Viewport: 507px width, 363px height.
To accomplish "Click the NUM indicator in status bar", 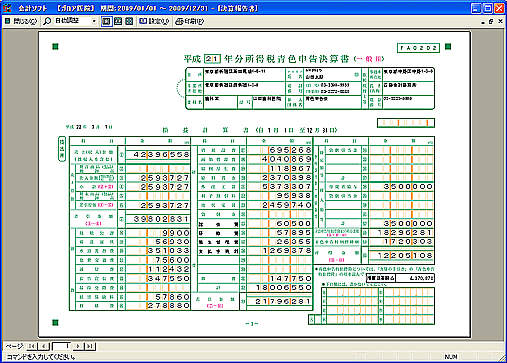I will [x=451, y=357].
